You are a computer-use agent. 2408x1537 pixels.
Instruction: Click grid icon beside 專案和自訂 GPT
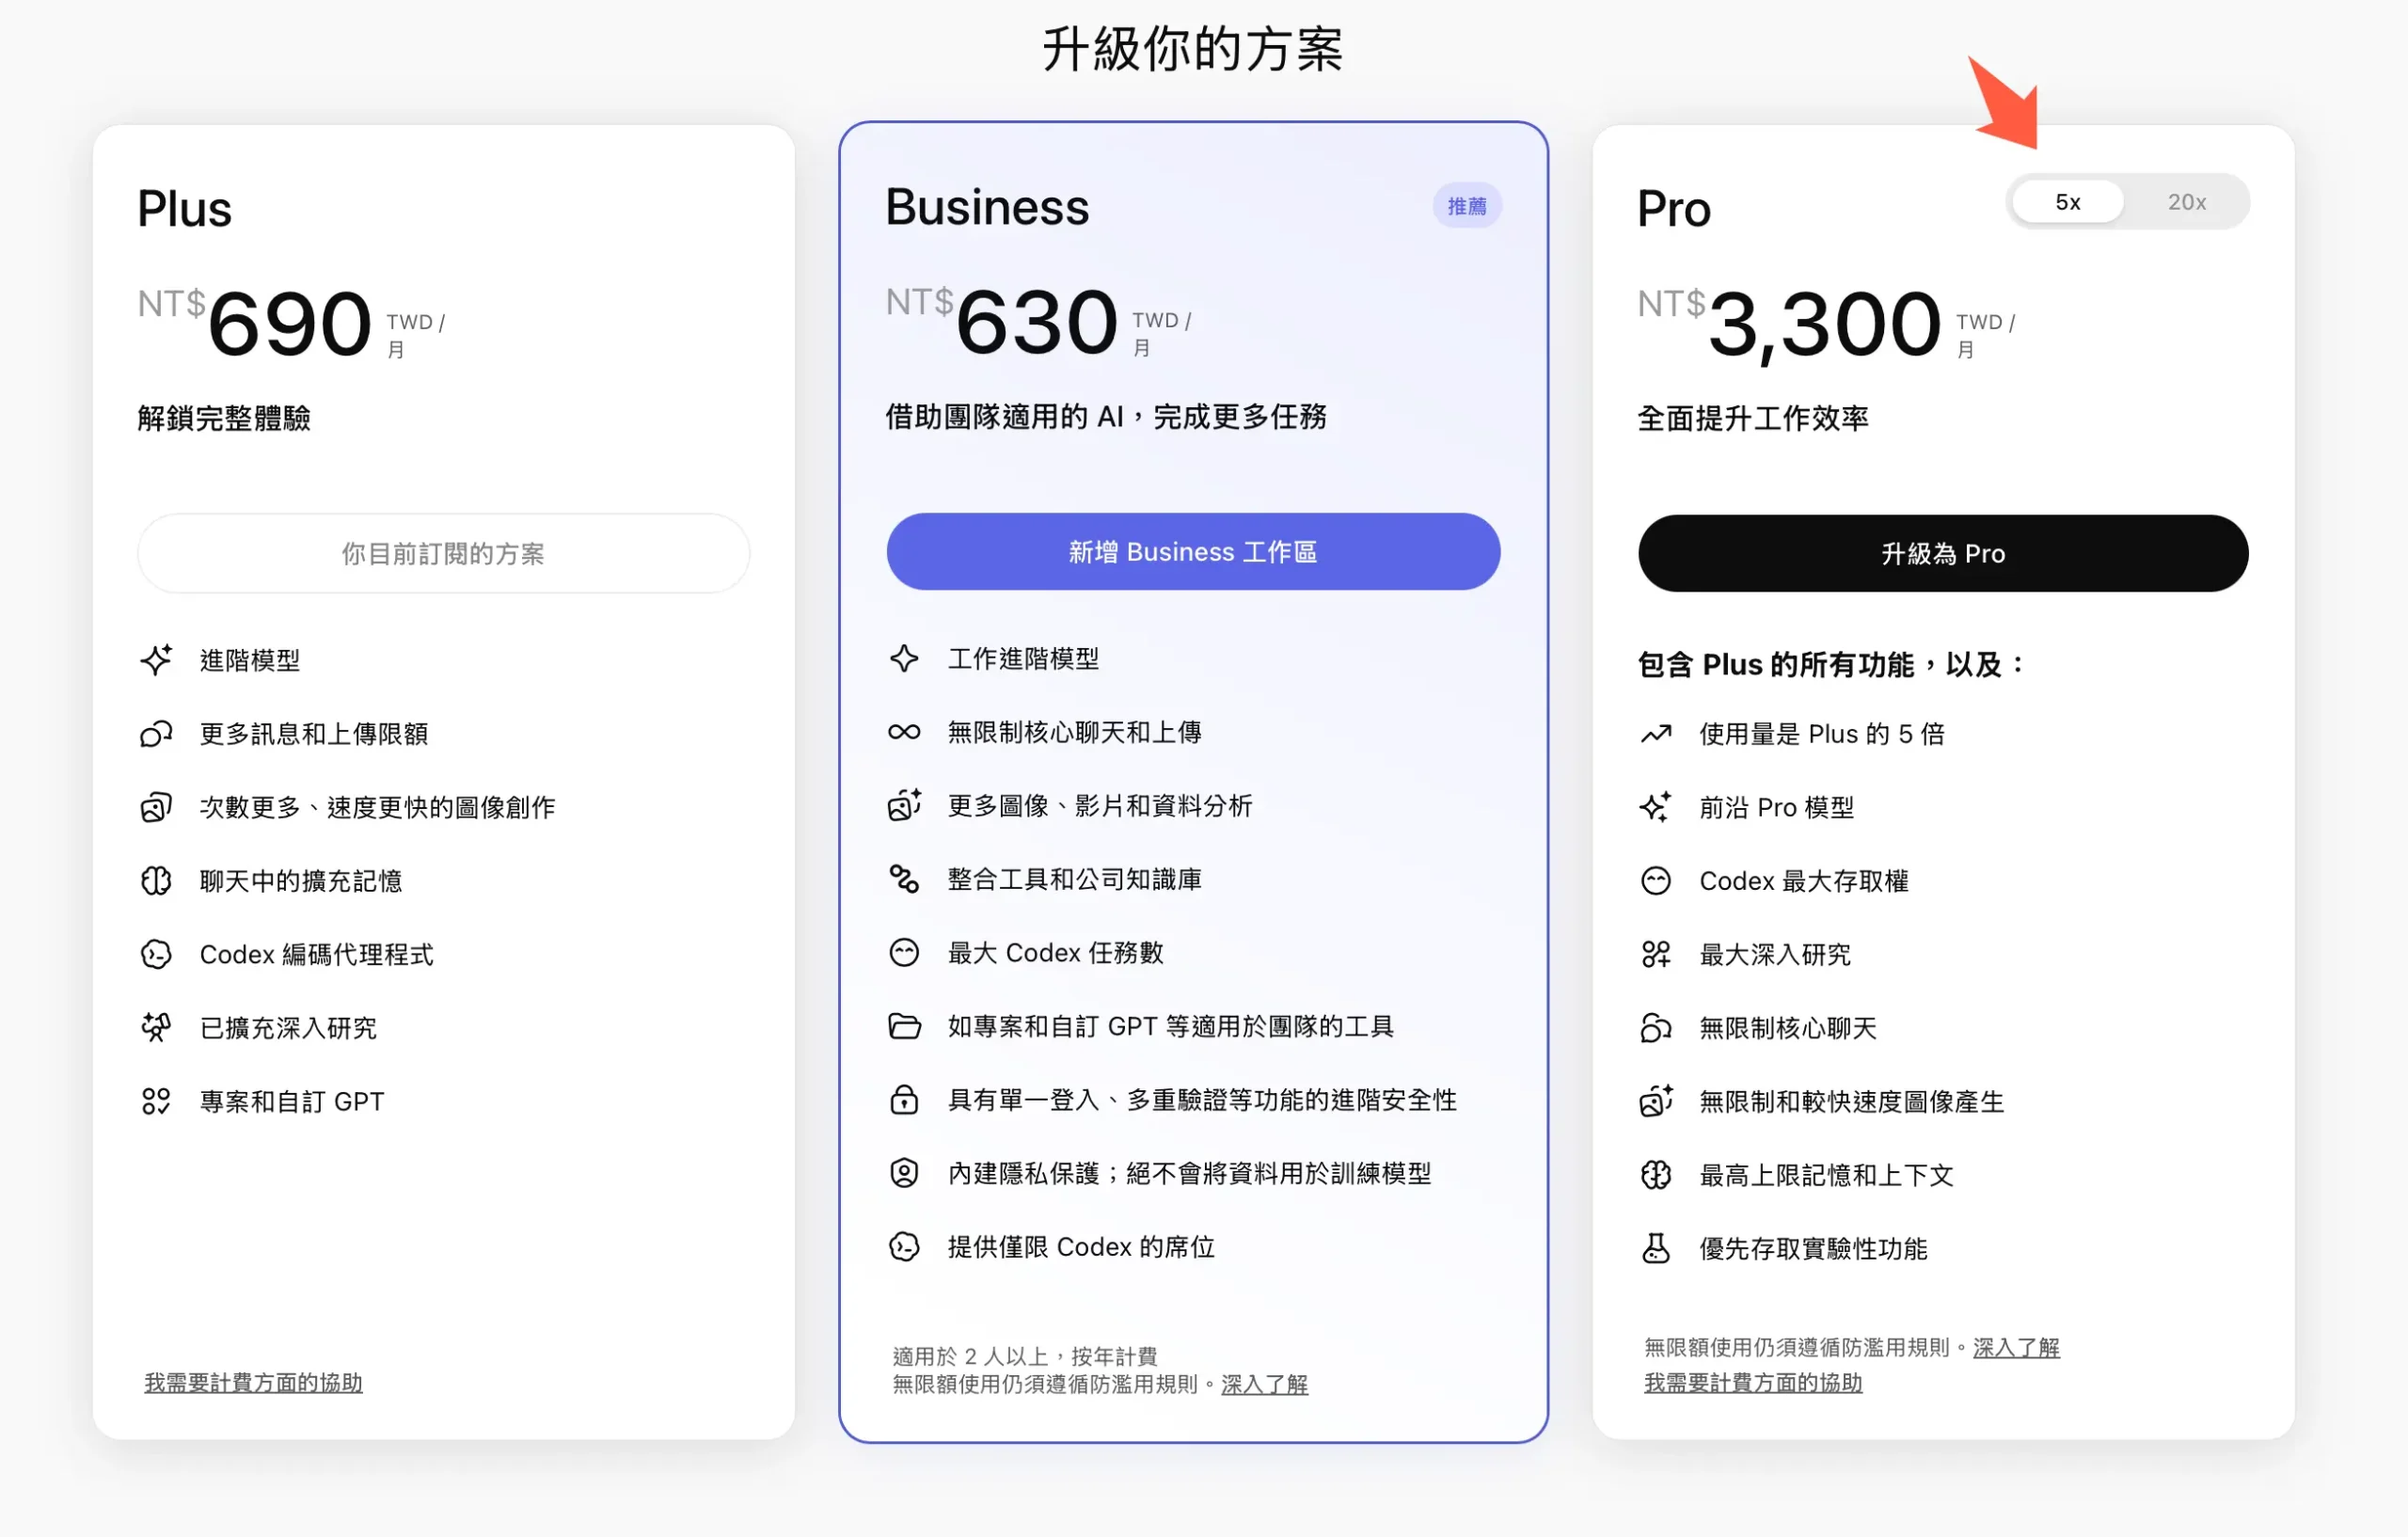click(156, 1101)
